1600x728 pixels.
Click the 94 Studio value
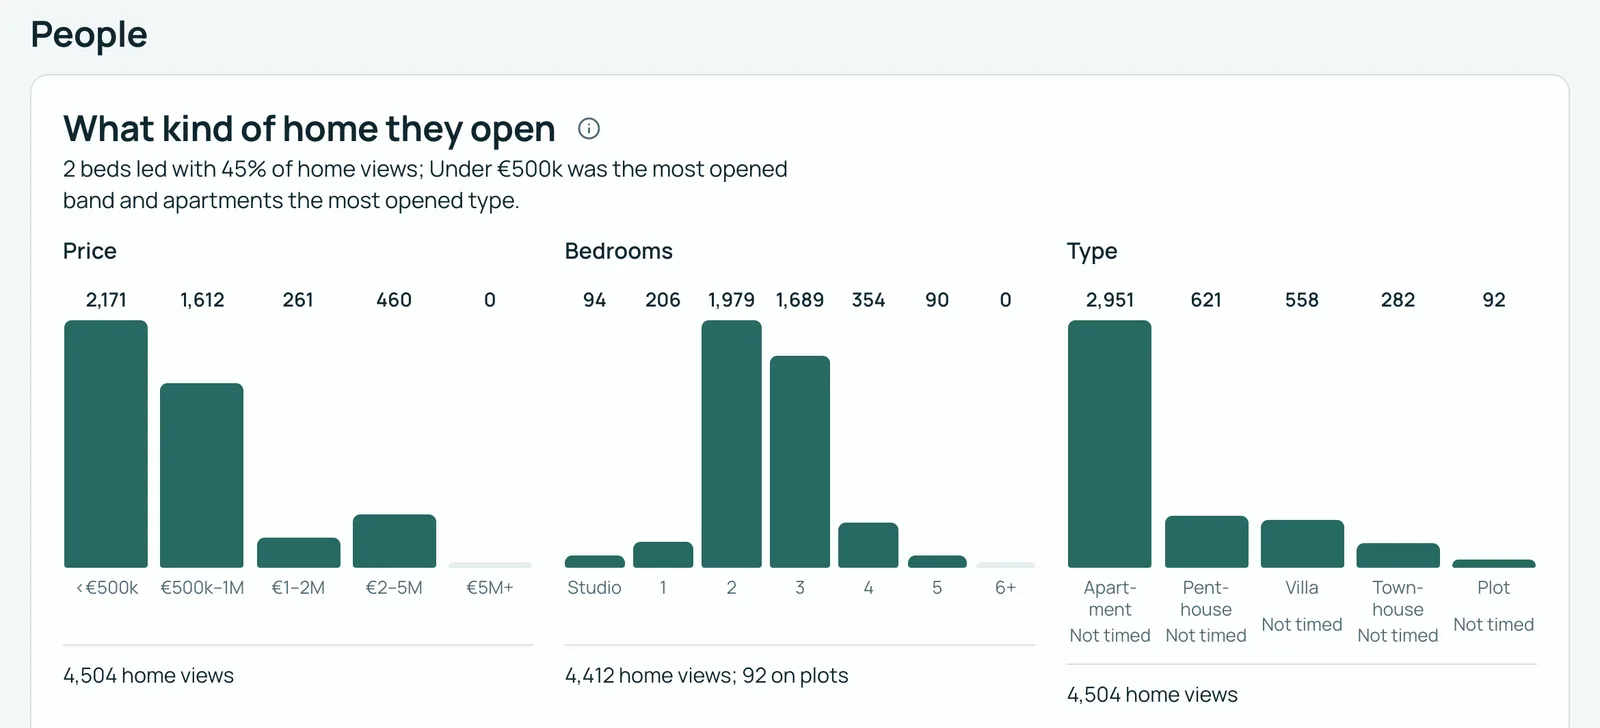[x=595, y=300]
